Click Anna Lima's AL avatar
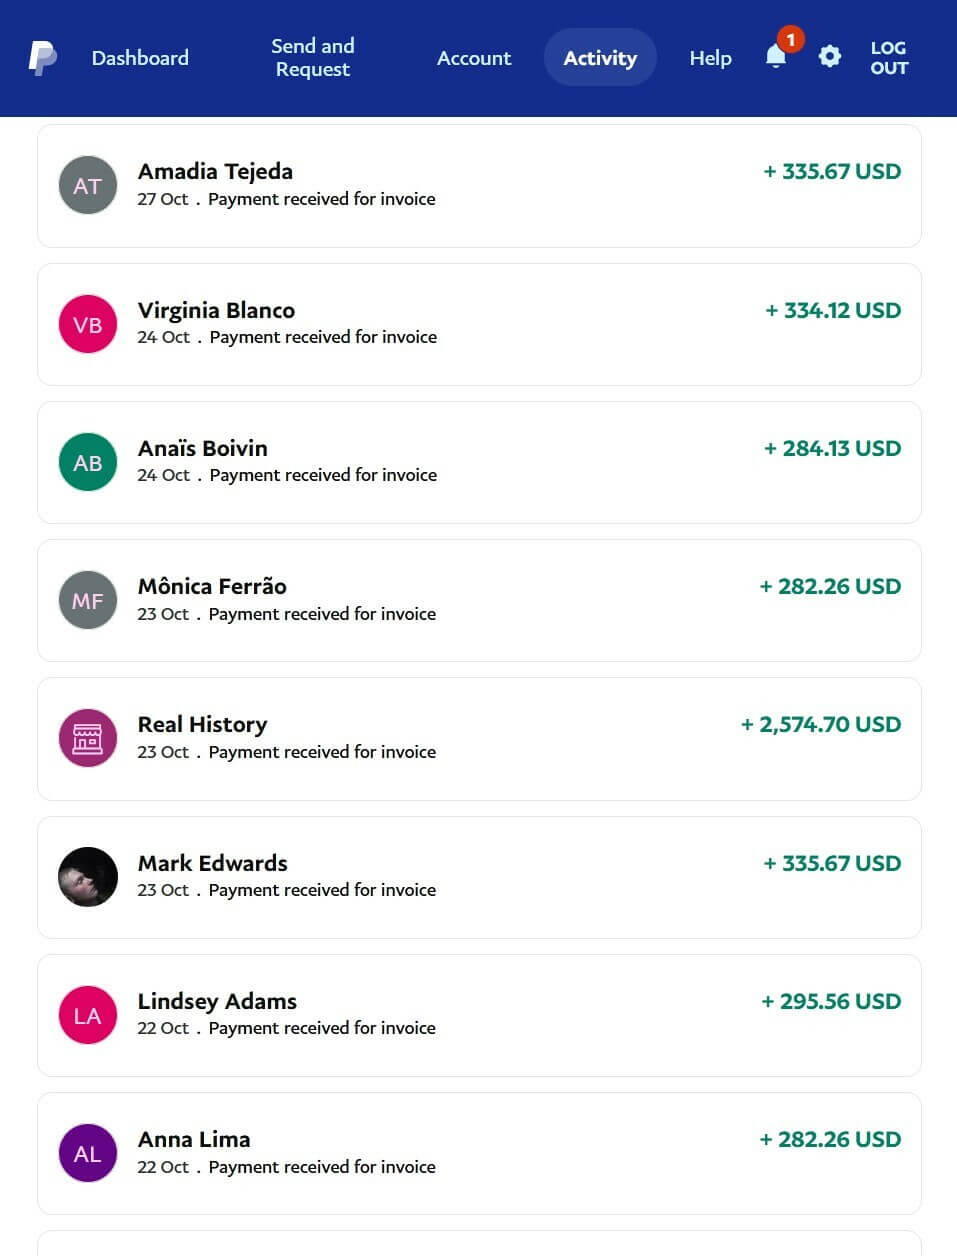This screenshot has height=1256, width=957. (x=88, y=1153)
